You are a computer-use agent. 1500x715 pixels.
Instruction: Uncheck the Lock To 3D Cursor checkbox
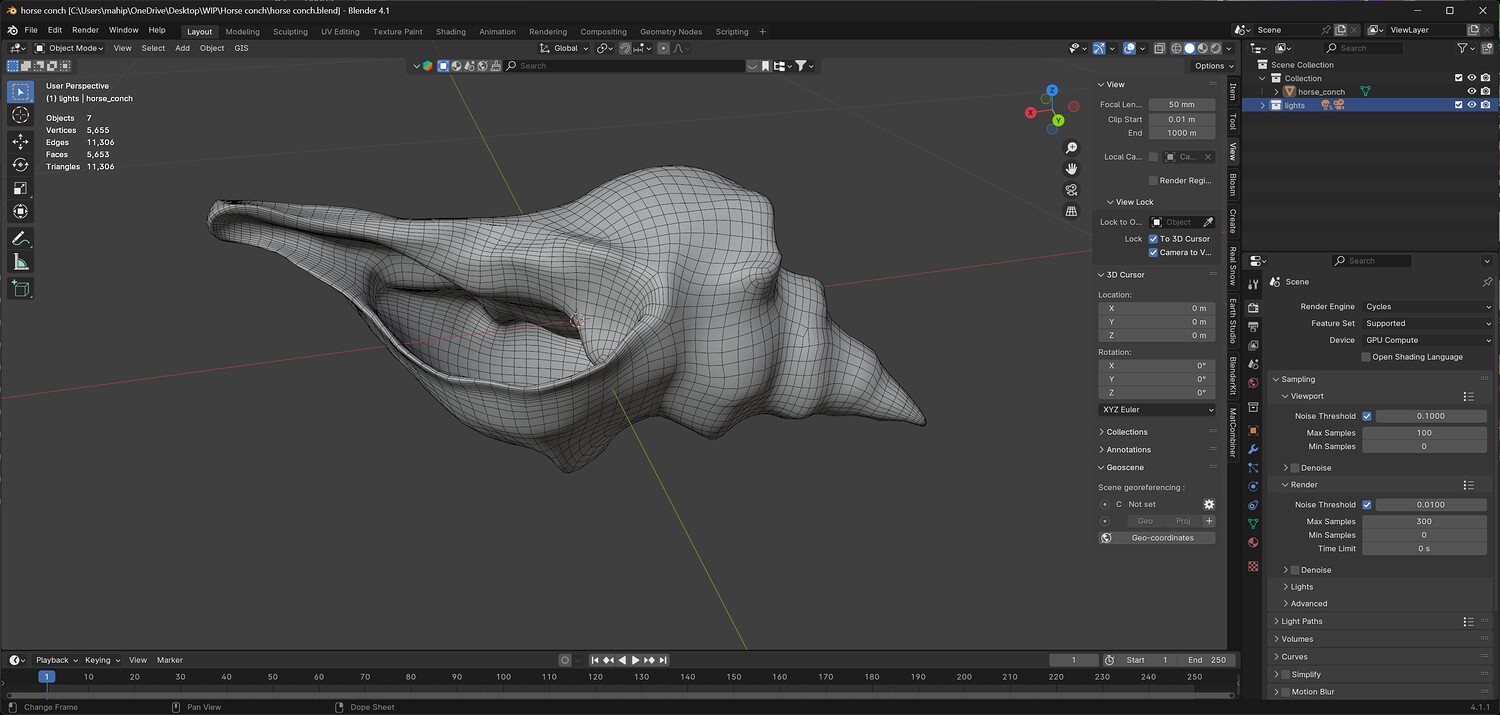1153,239
